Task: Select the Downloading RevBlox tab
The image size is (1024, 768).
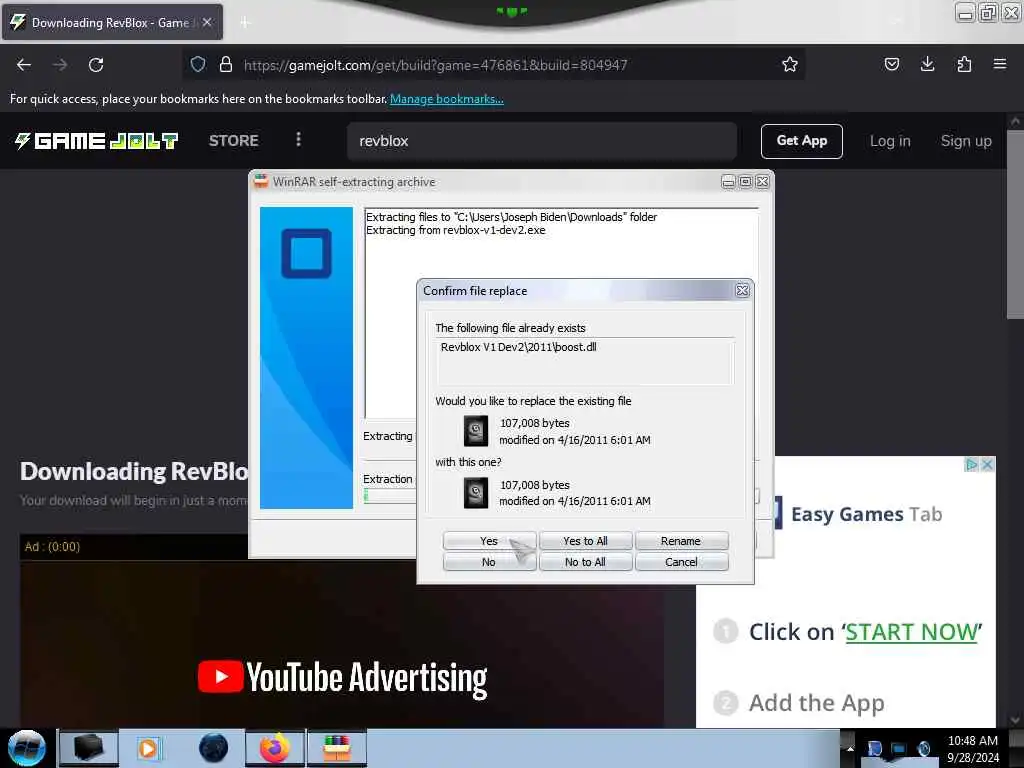Action: point(112,22)
